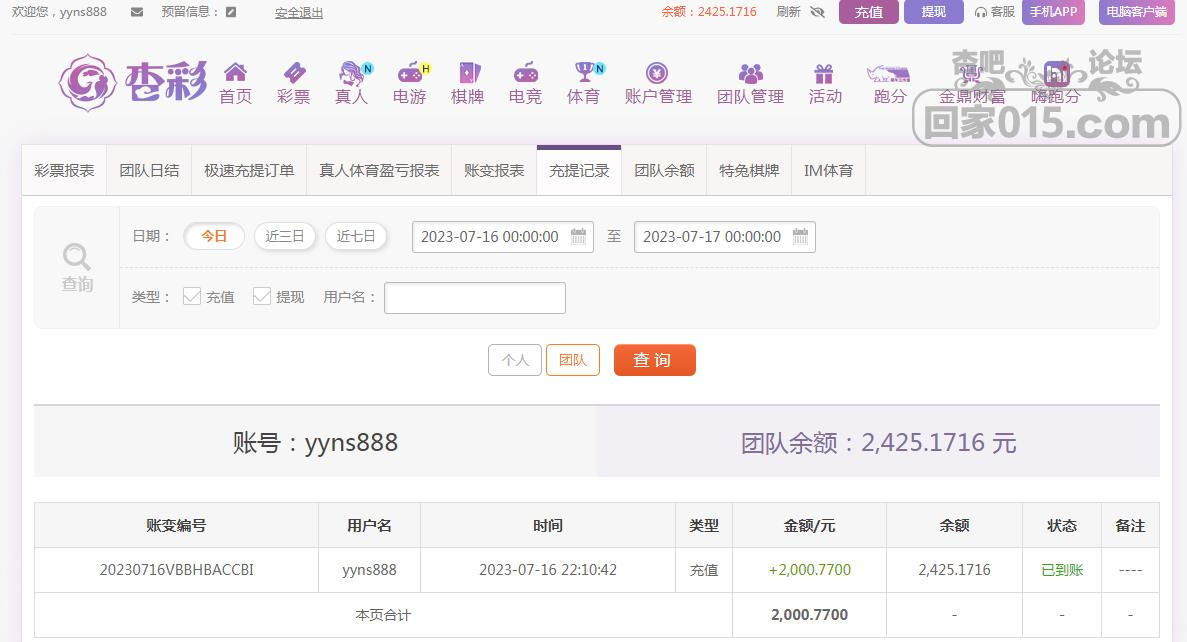Click 金额/元 column header
The height and width of the screenshot is (642, 1187).
(x=809, y=525)
